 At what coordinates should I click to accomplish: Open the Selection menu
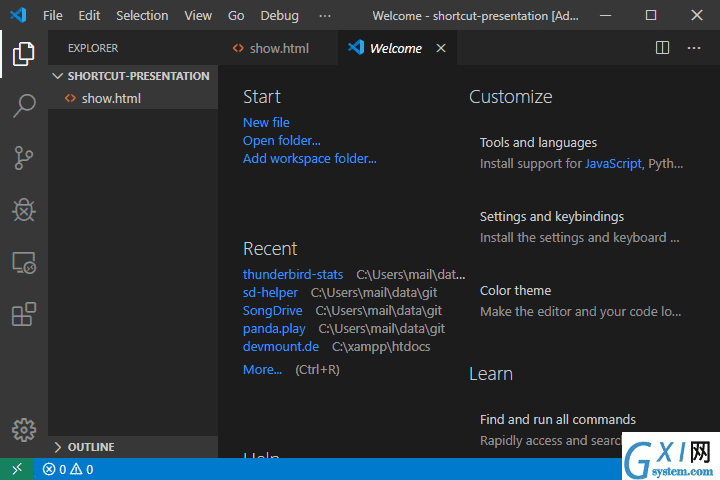tap(142, 16)
